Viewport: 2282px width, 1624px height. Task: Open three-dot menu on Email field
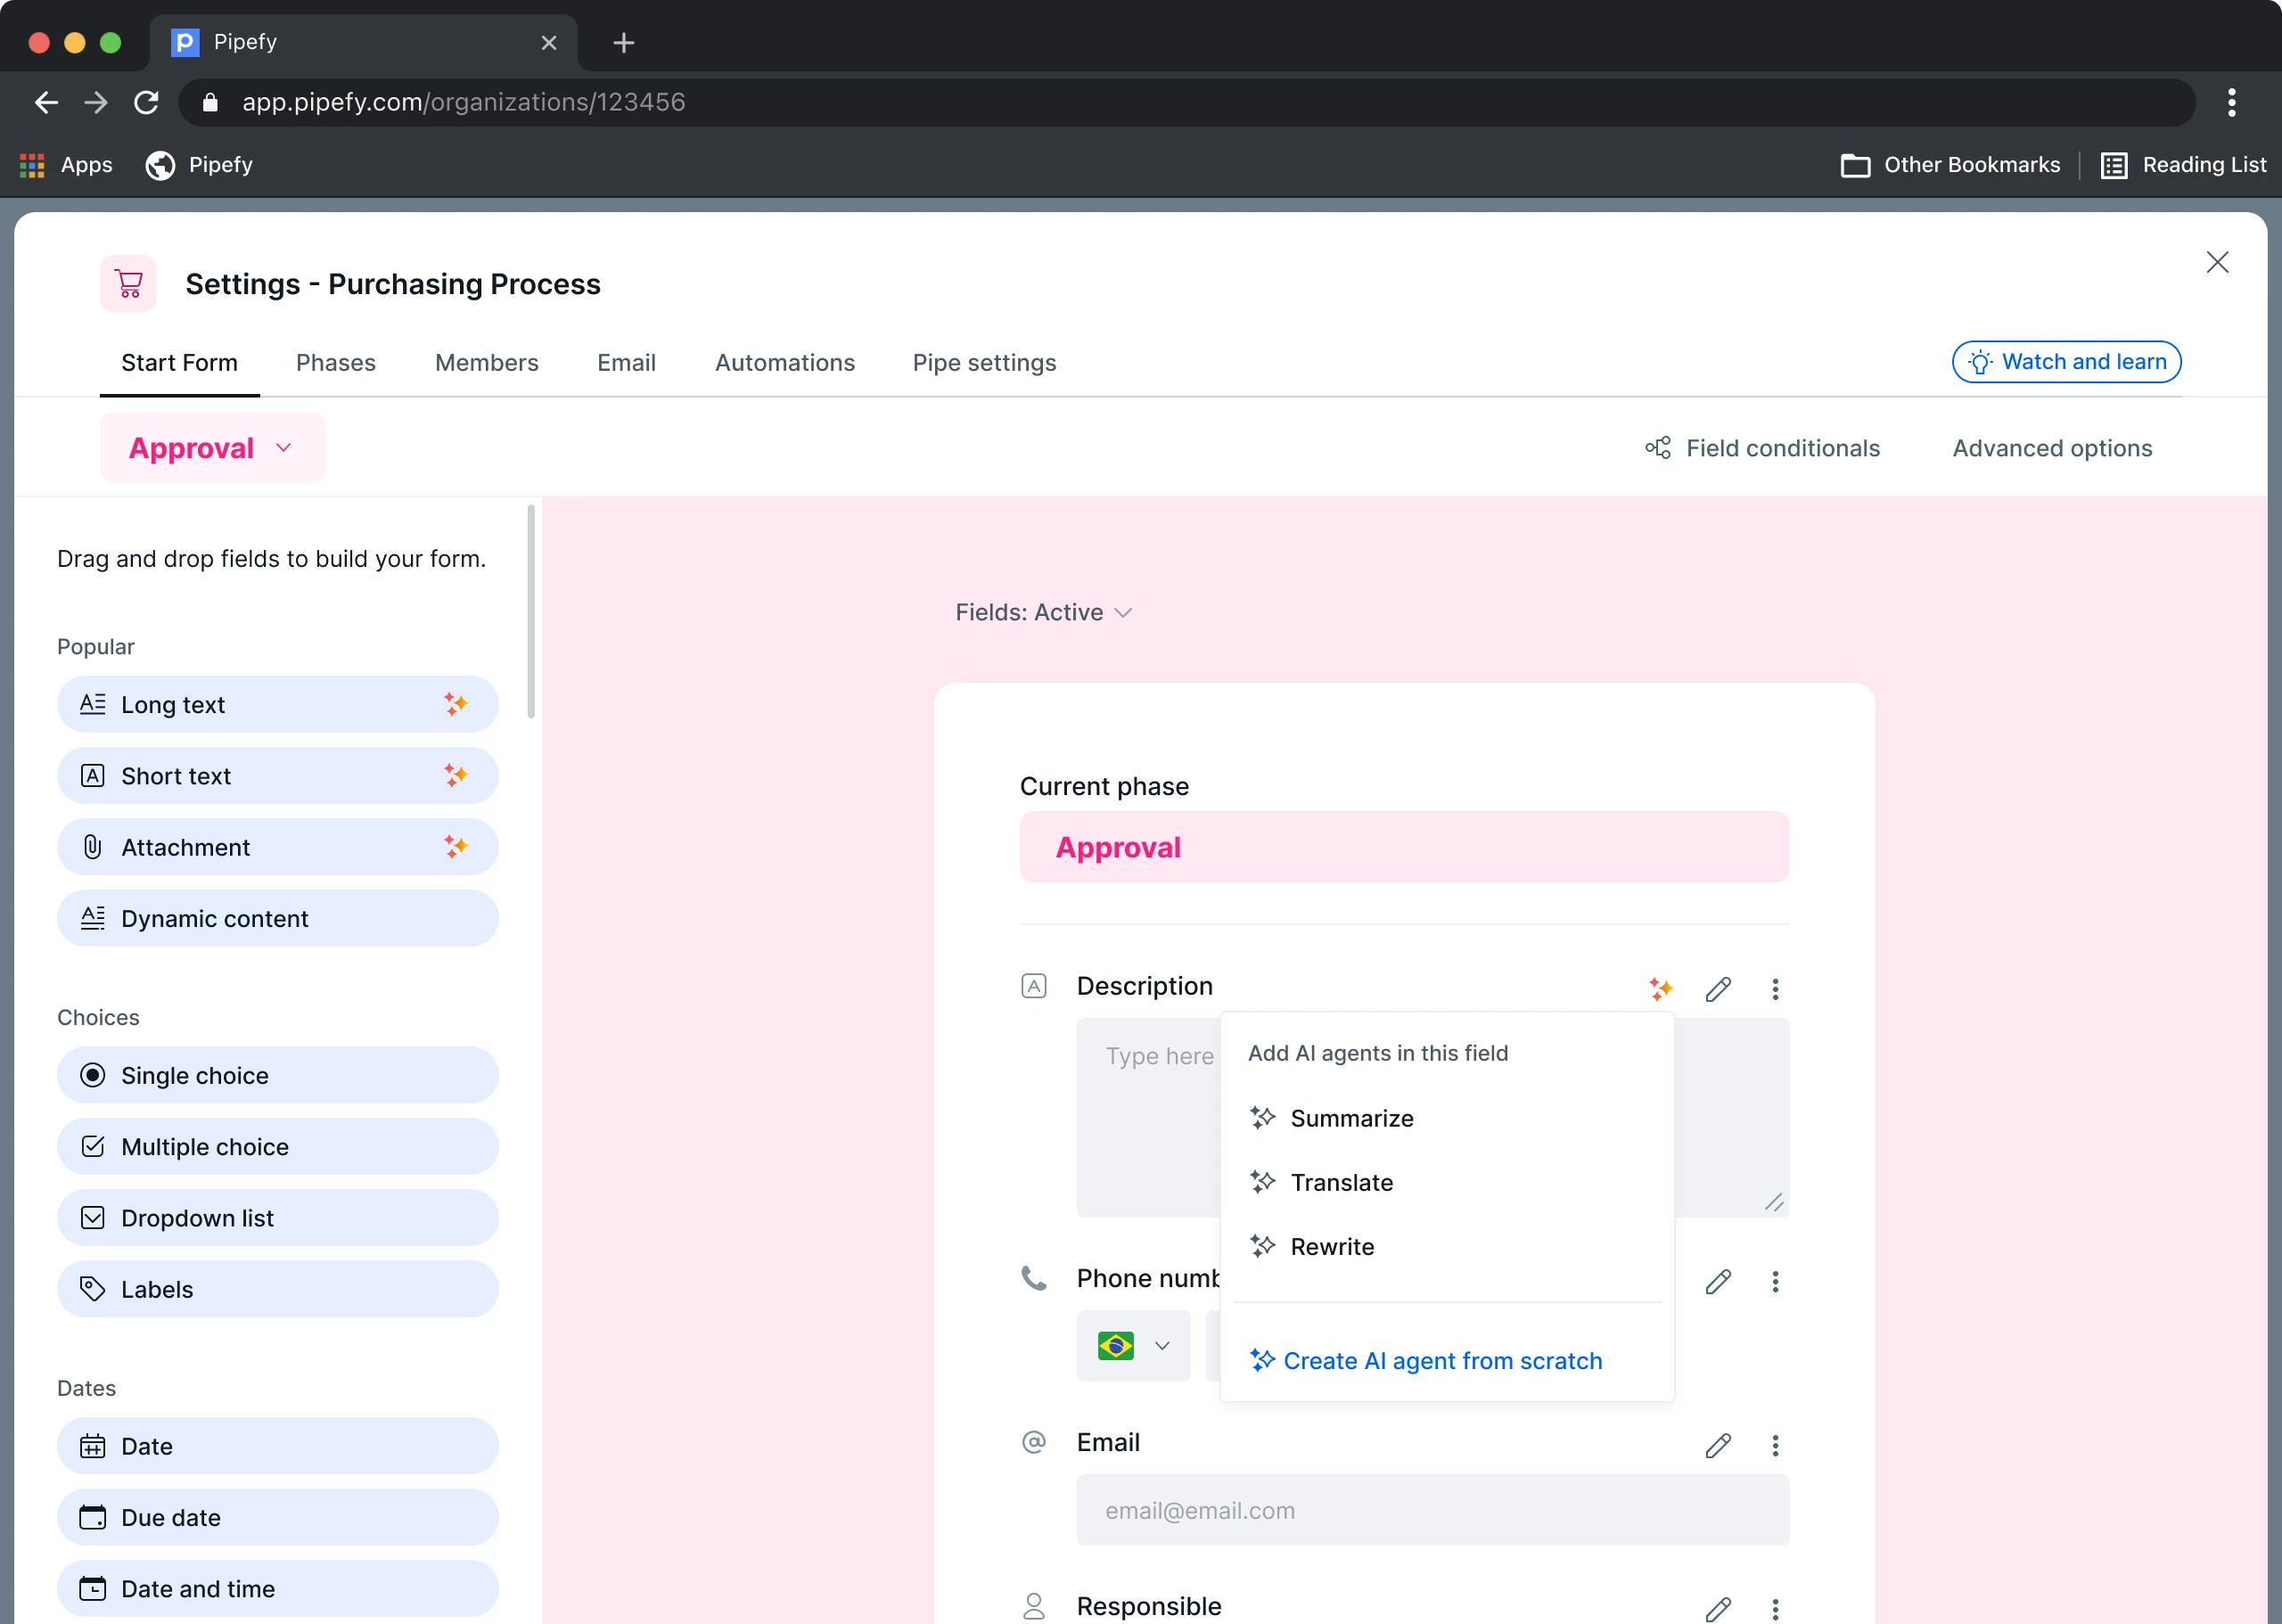pos(1774,1445)
